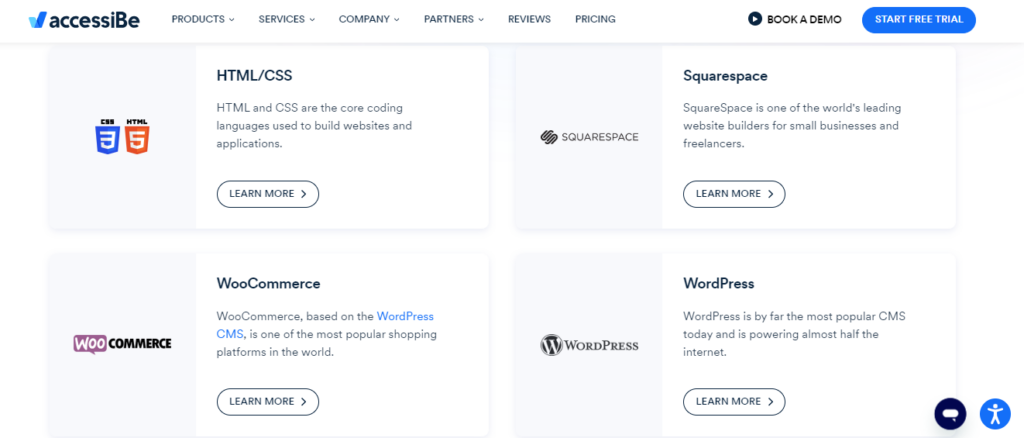This screenshot has width=1024, height=438.
Task: Click the SquareSpace website builders description
Action: 792,125
